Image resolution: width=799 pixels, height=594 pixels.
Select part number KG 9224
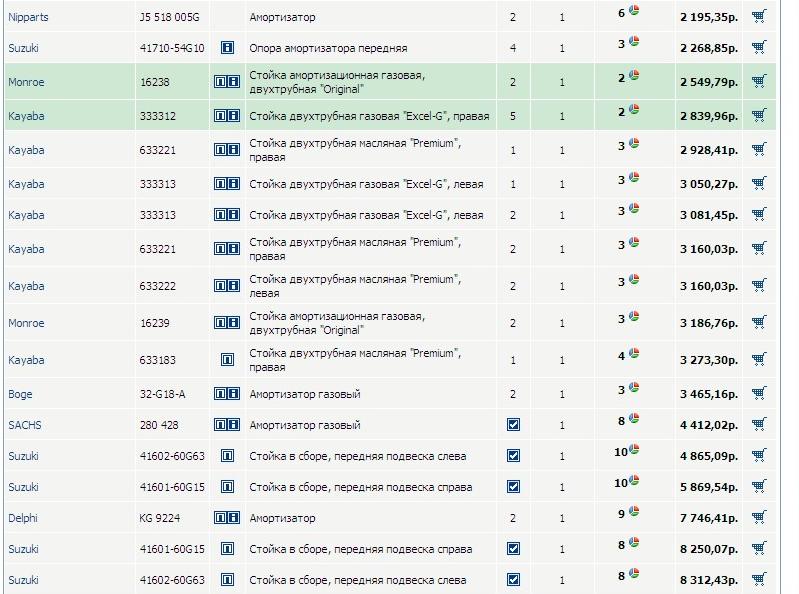[159, 518]
